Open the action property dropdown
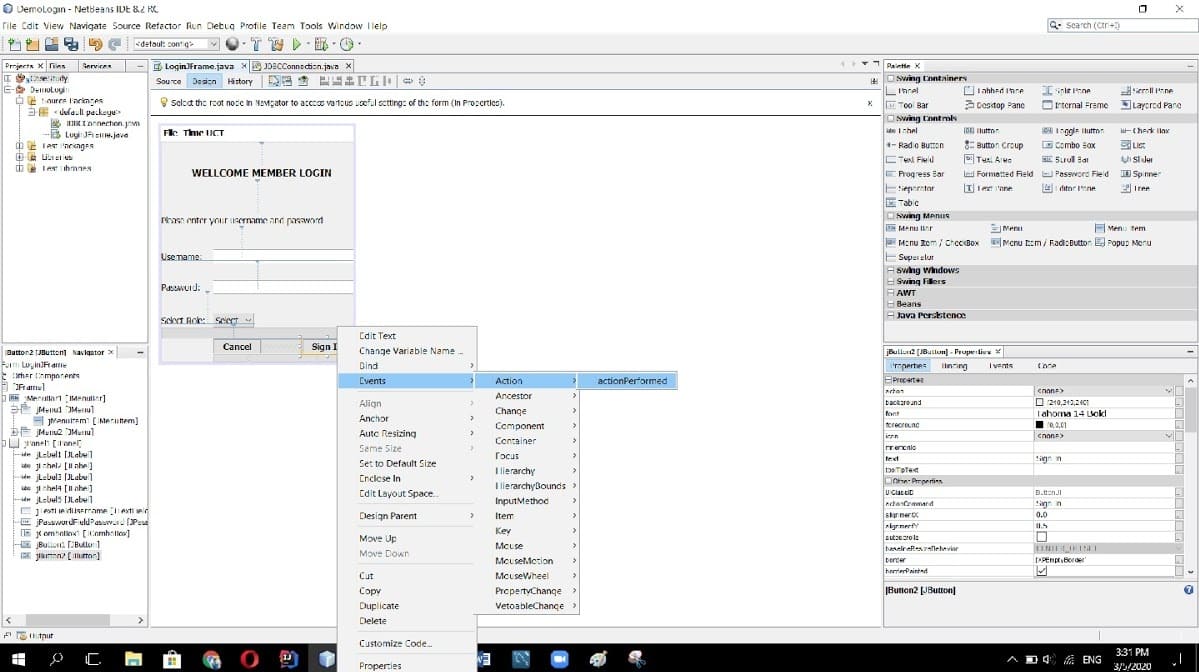The height and width of the screenshot is (672, 1199). (1168, 390)
